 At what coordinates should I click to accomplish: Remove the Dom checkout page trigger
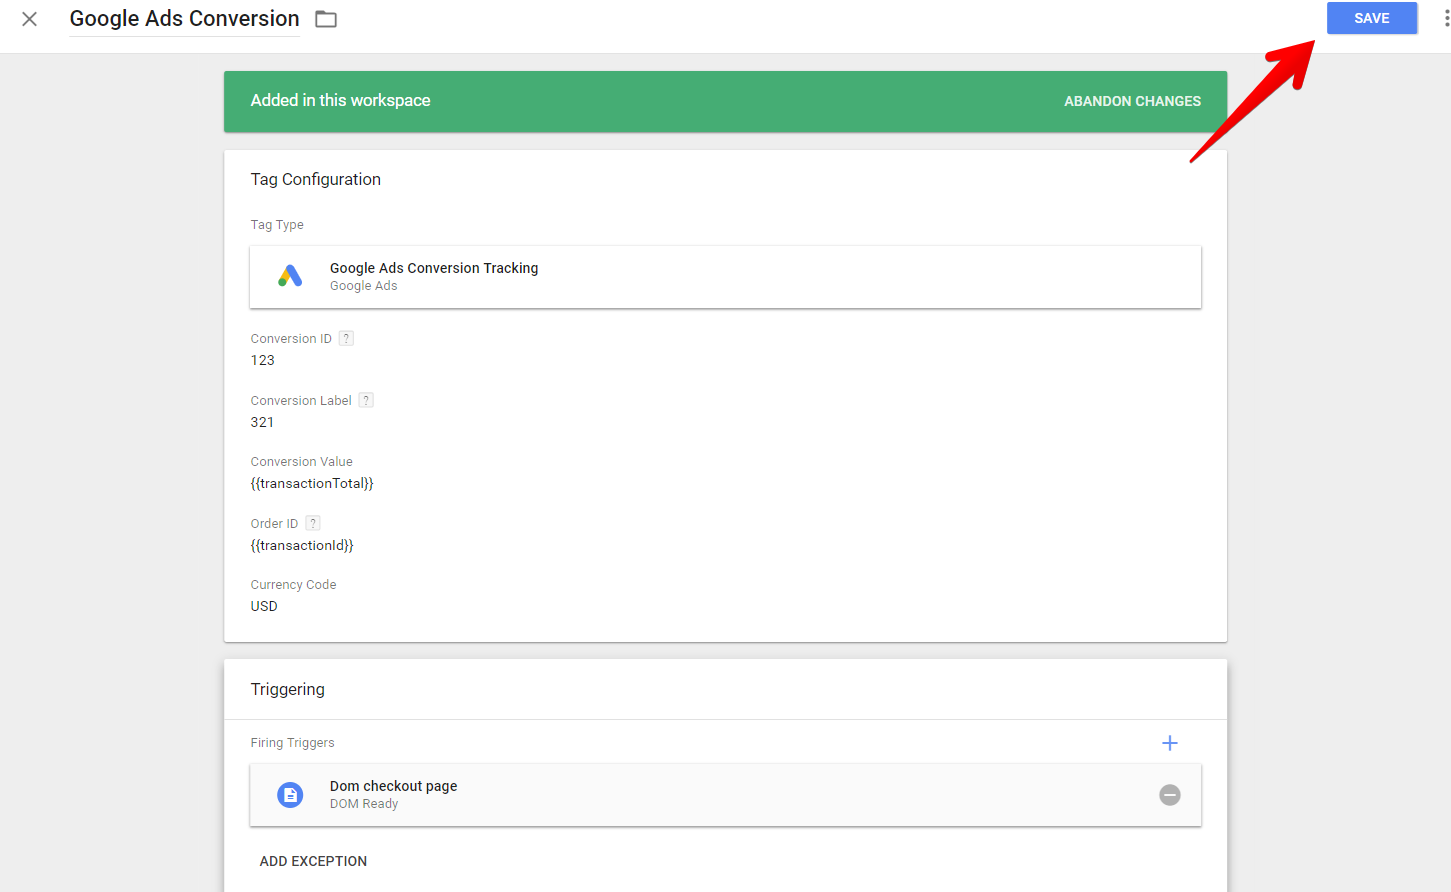pyautogui.click(x=1169, y=795)
